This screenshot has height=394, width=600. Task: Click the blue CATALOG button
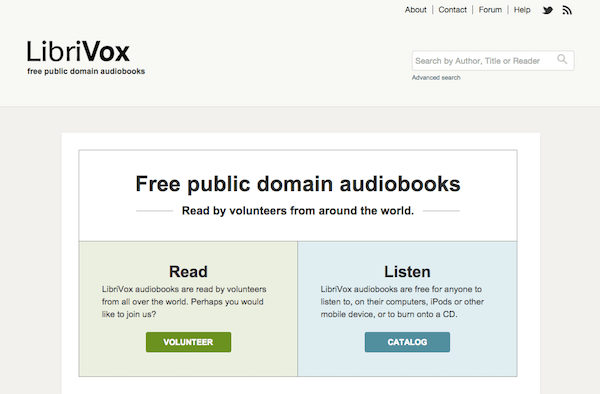click(407, 342)
